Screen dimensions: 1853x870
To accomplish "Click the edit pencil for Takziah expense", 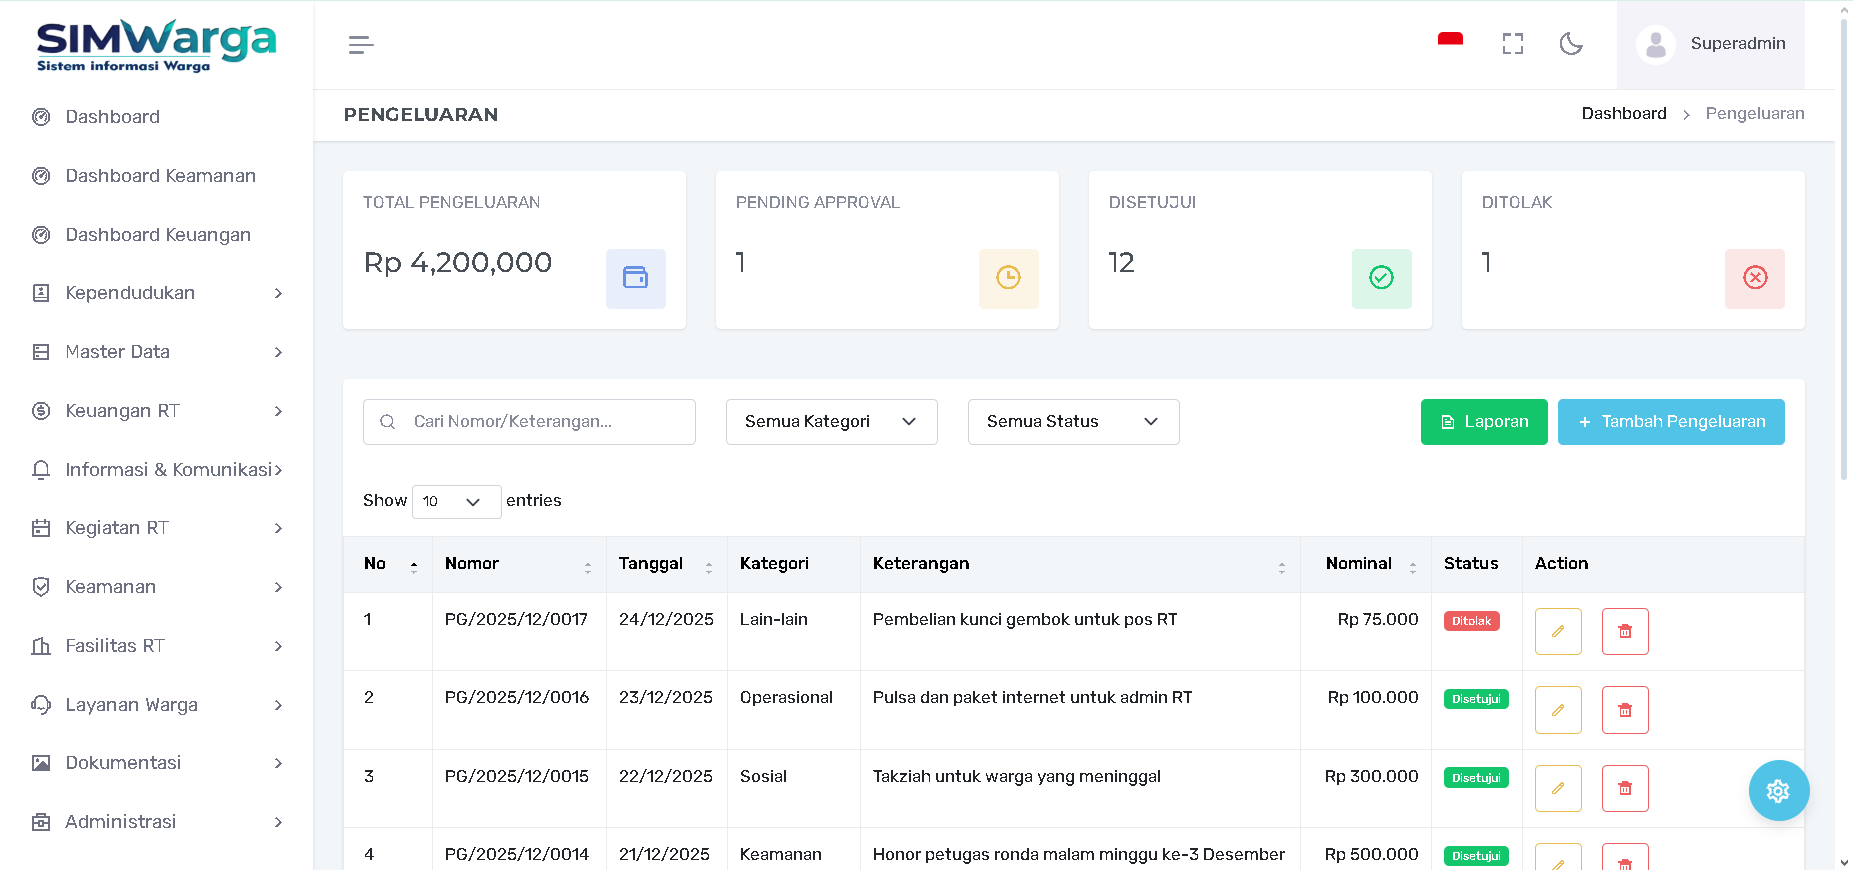I will coord(1557,789).
